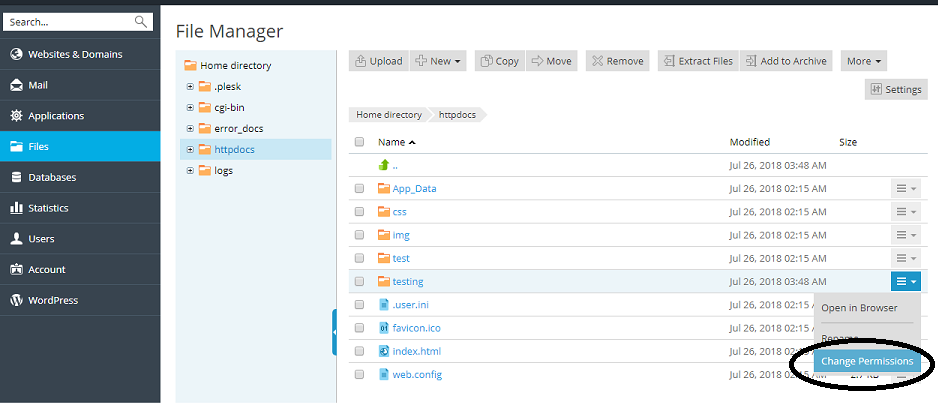Image resolution: width=938 pixels, height=420 pixels.
Task: Select the checkbox next to index.html
Action: [x=359, y=352]
